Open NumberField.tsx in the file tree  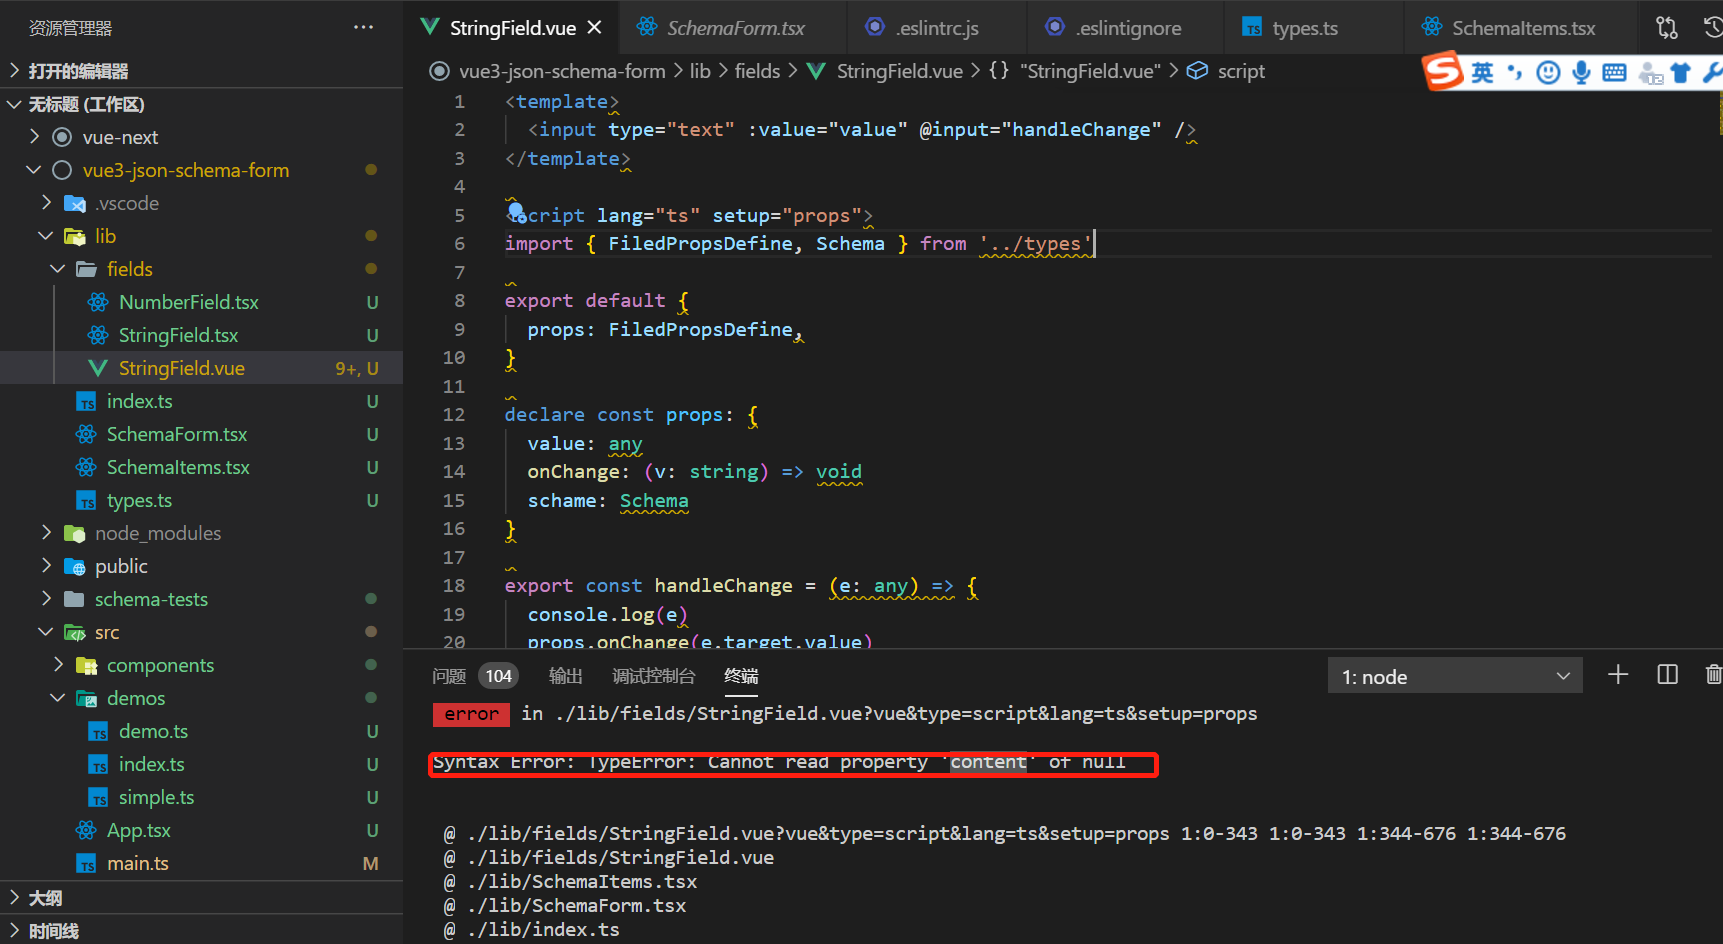pos(188,302)
